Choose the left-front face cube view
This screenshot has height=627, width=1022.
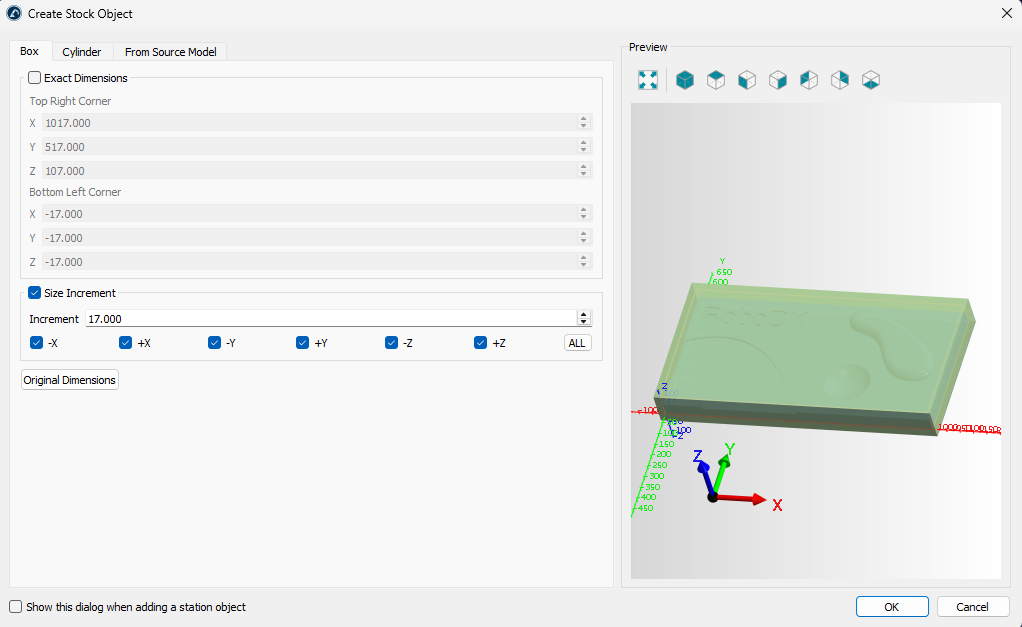747,80
